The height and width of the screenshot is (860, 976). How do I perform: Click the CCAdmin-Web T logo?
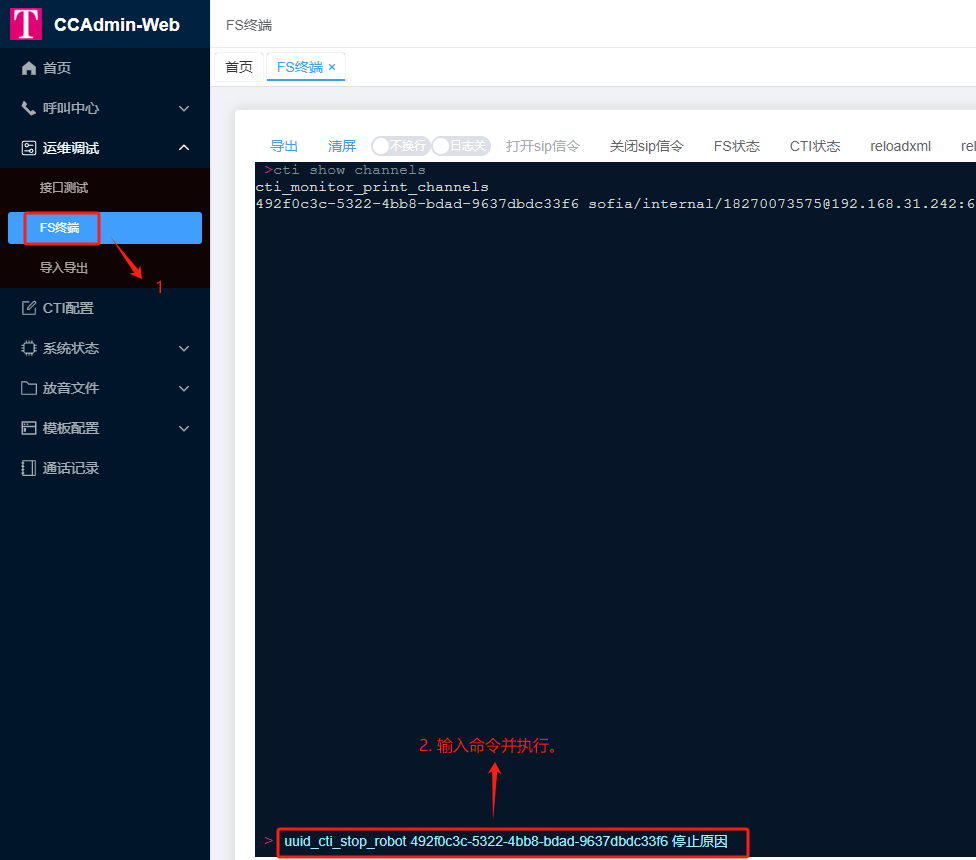26,24
